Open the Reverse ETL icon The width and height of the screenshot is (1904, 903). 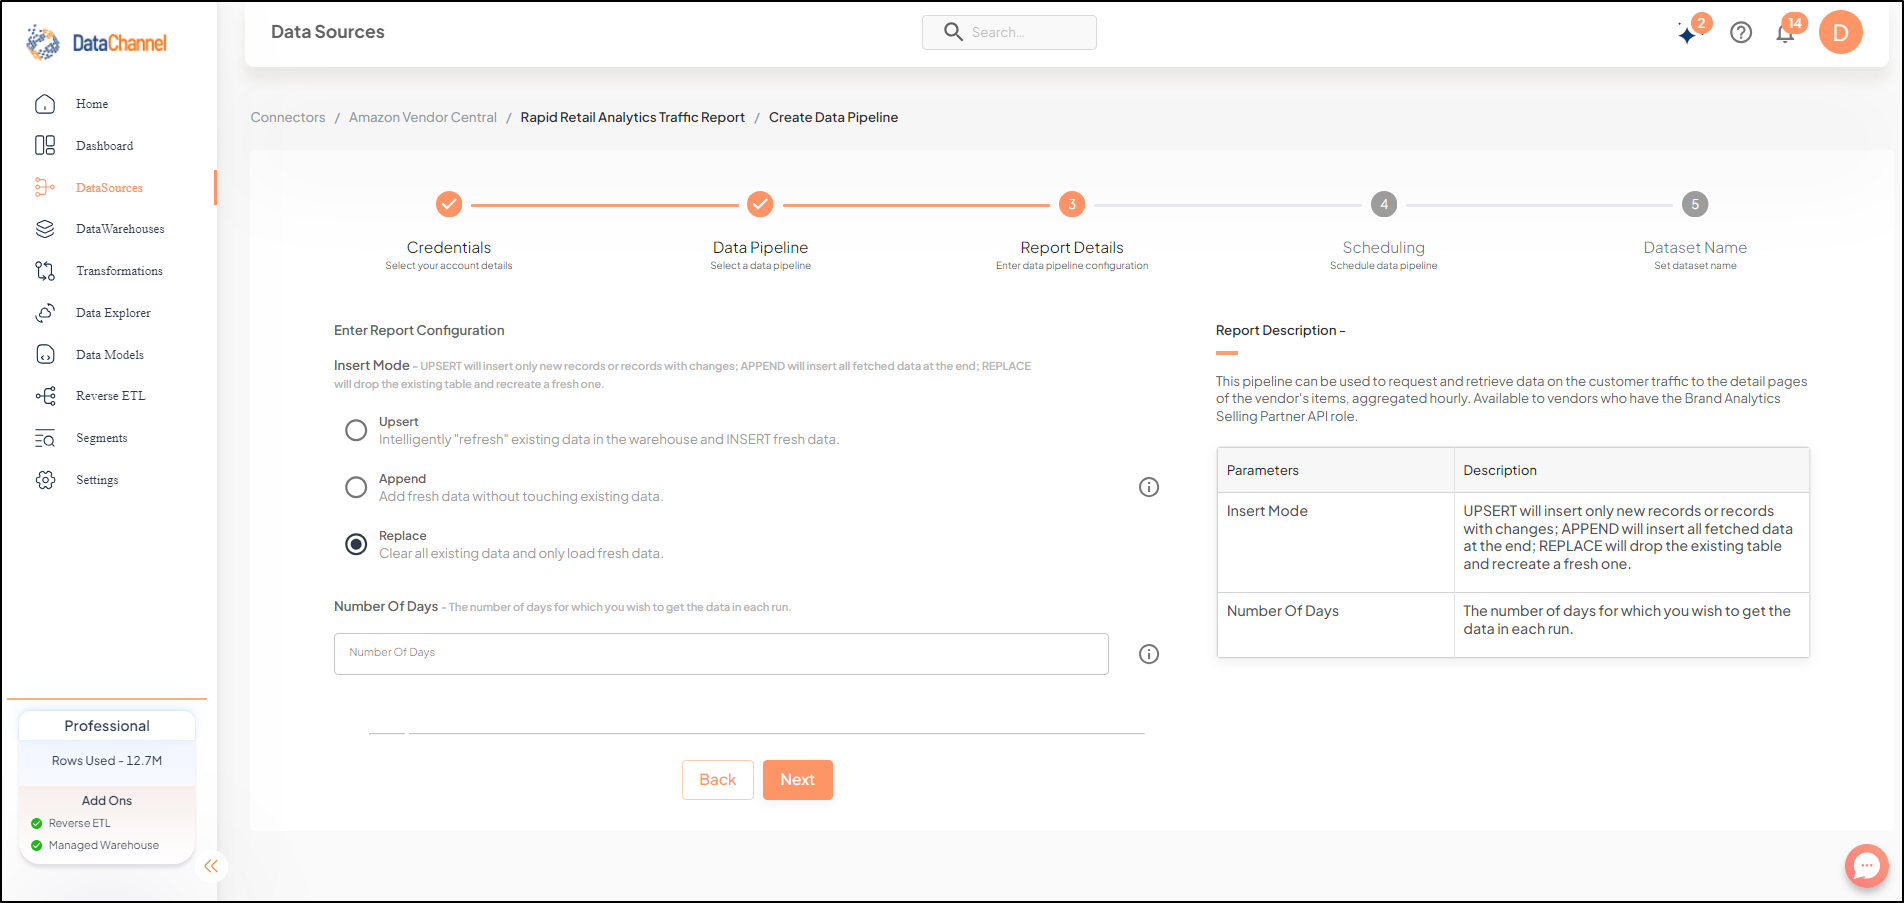point(45,396)
